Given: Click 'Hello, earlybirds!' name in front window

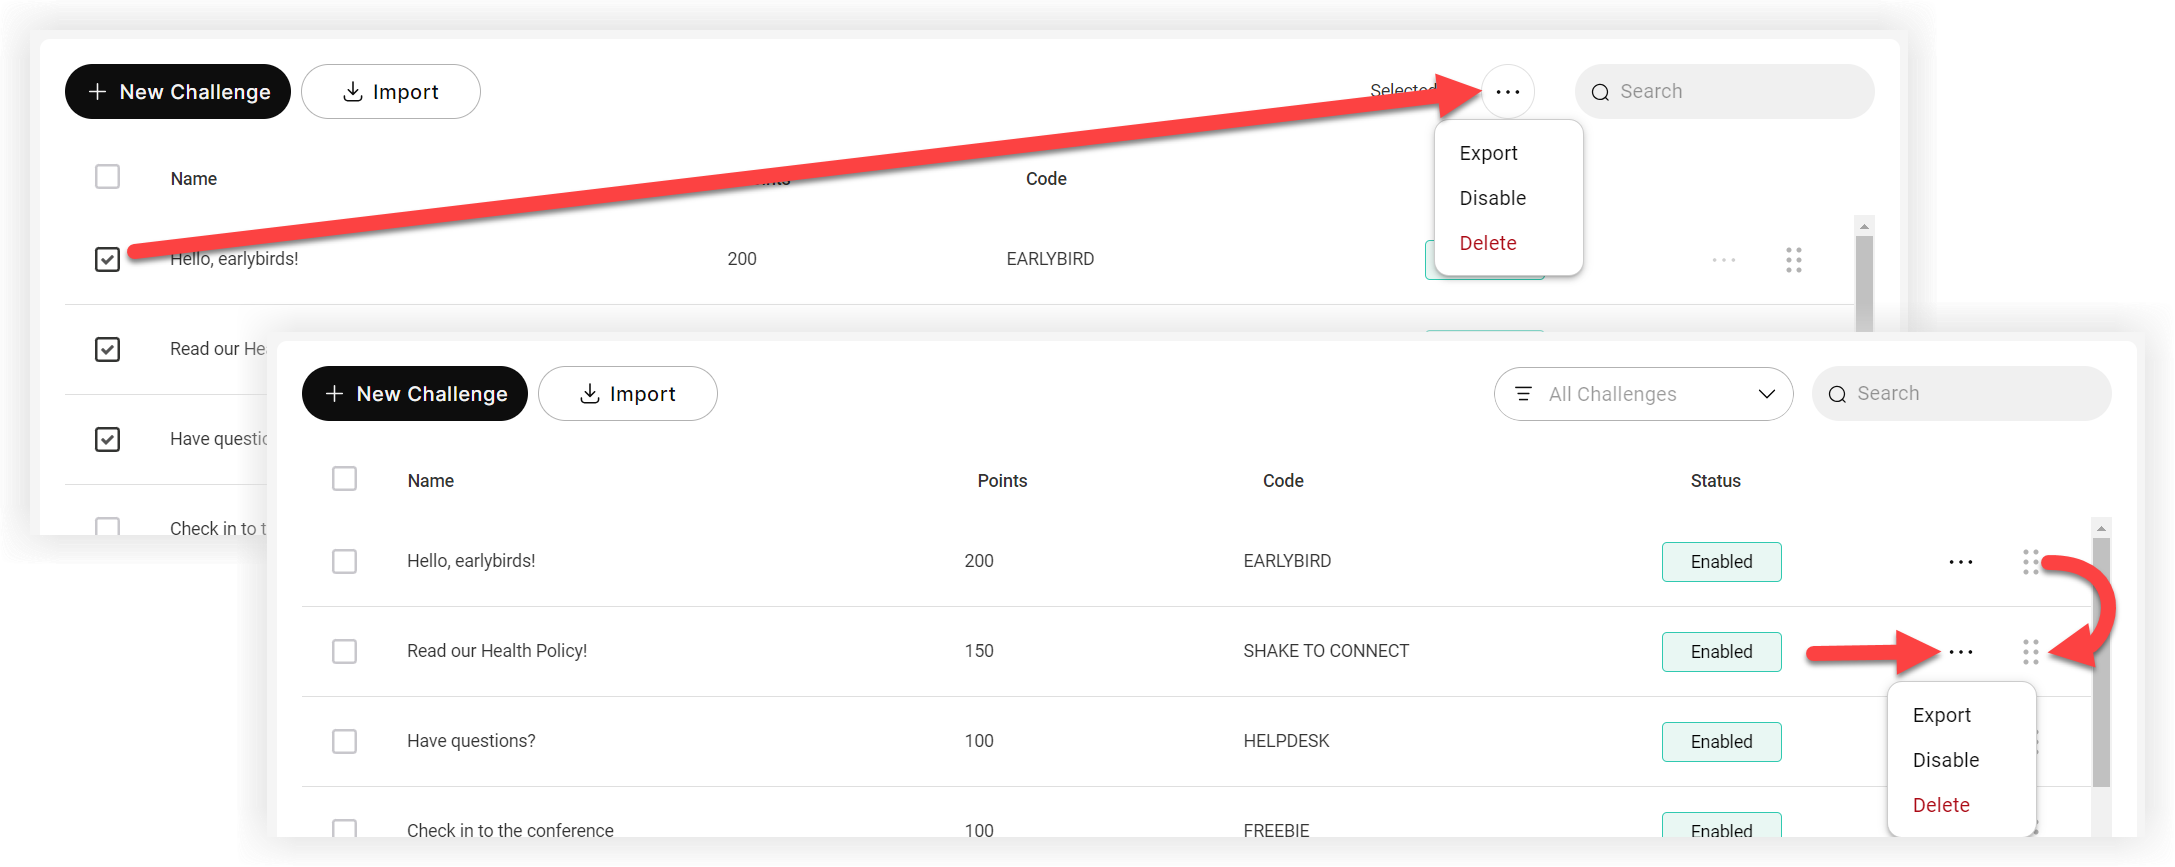Looking at the screenshot, I should (x=471, y=561).
